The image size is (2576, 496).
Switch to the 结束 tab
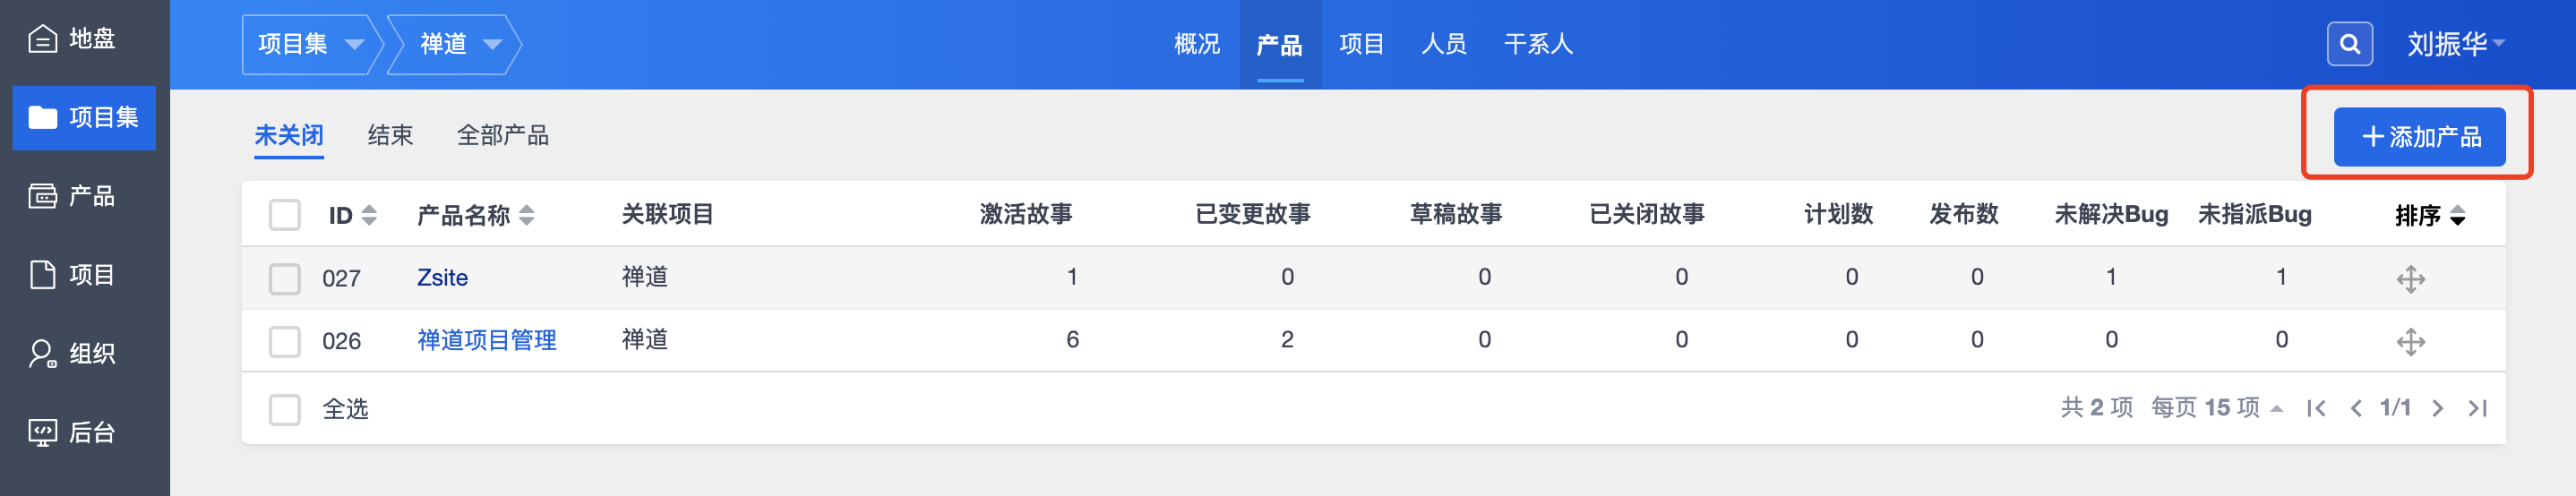coord(390,135)
